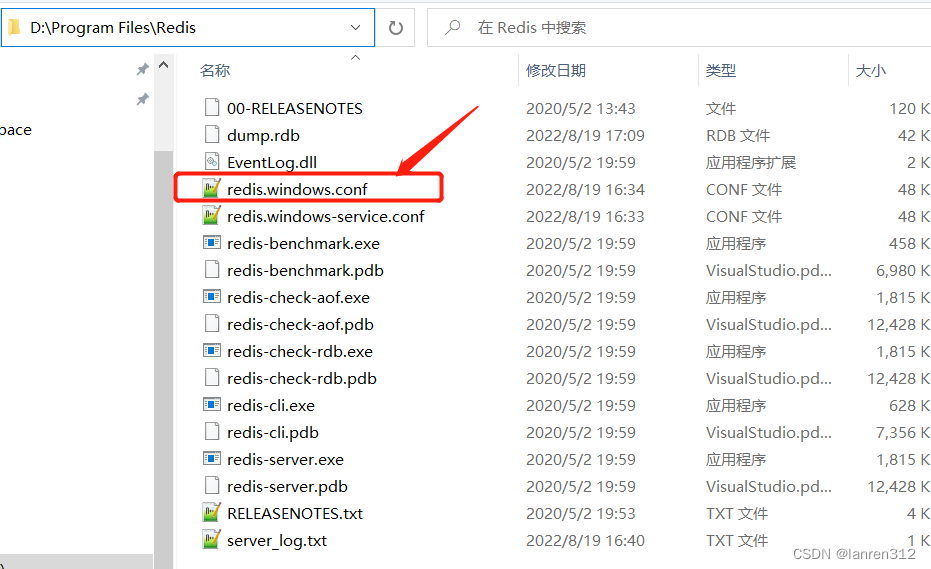Click the EventLog.dll file icon

[x=211, y=162]
